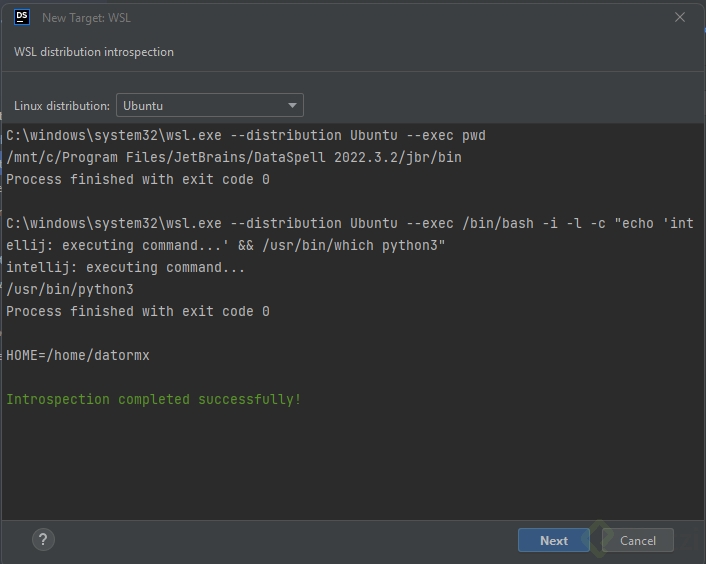Click the 'Linux distribution:' label
The width and height of the screenshot is (706, 564).
point(62,106)
